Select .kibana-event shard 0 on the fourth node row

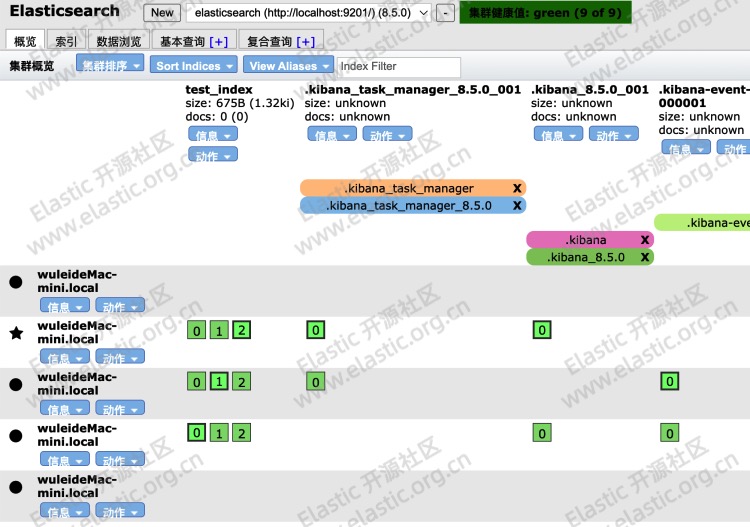(x=670, y=433)
